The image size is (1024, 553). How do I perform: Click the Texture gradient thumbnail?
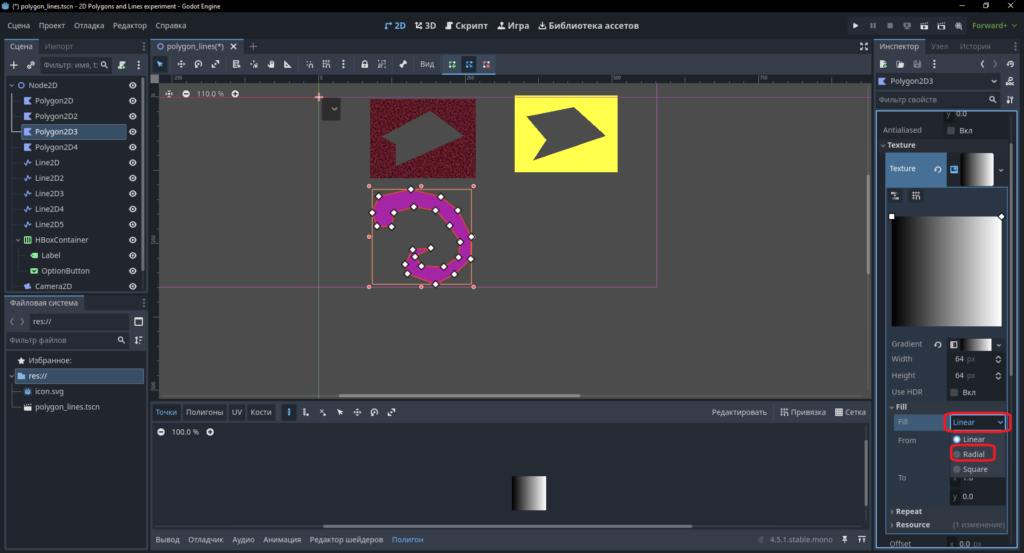point(977,170)
